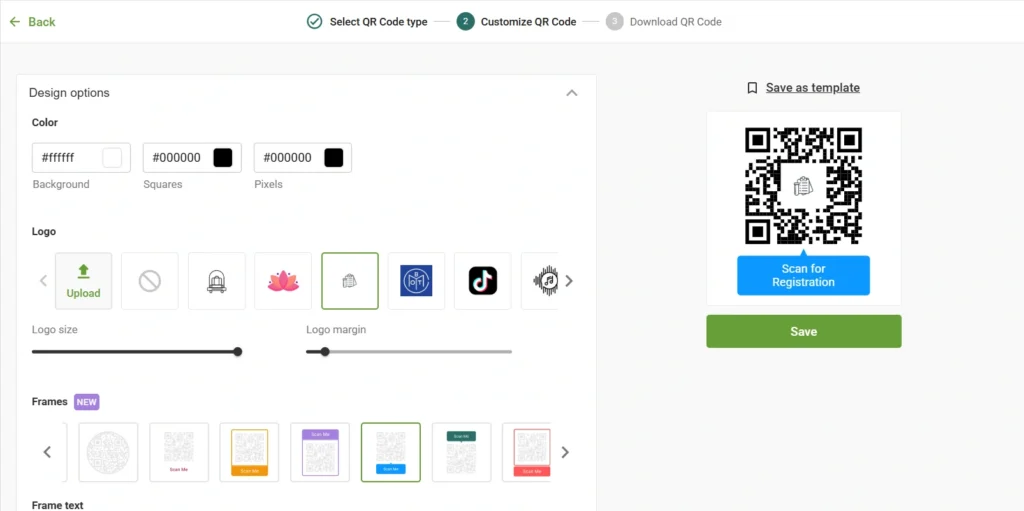Image resolution: width=1024 pixels, height=511 pixels.
Task: Click the Color section heading
Action: point(45,122)
